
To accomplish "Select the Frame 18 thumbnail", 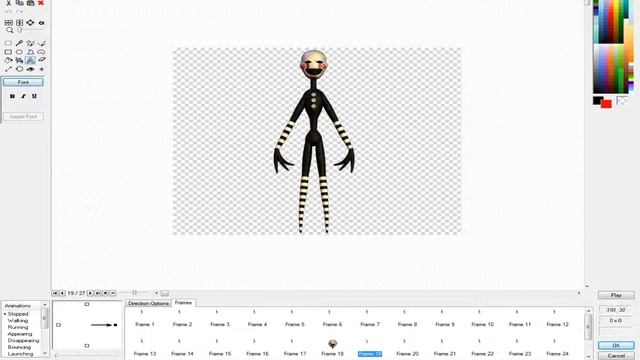I will click(332, 348).
